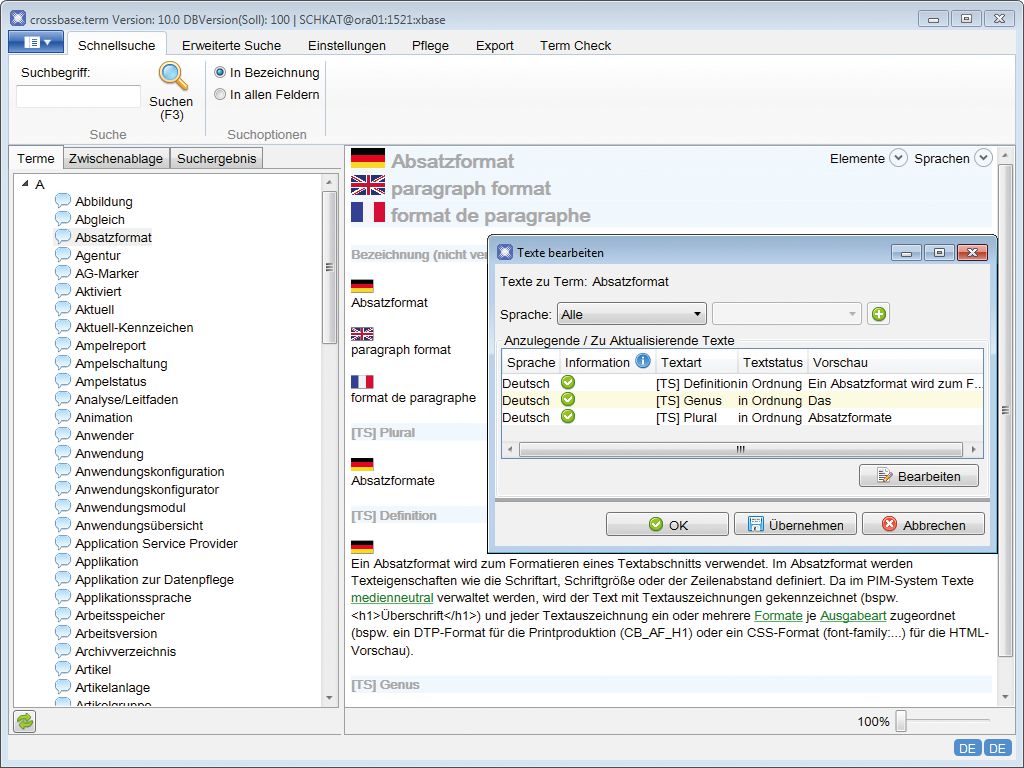Viewport: 1024px width, 768px height.
Task: Click the Suchbegriff input field
Action: pyautogui.click(x=78, y=97)
